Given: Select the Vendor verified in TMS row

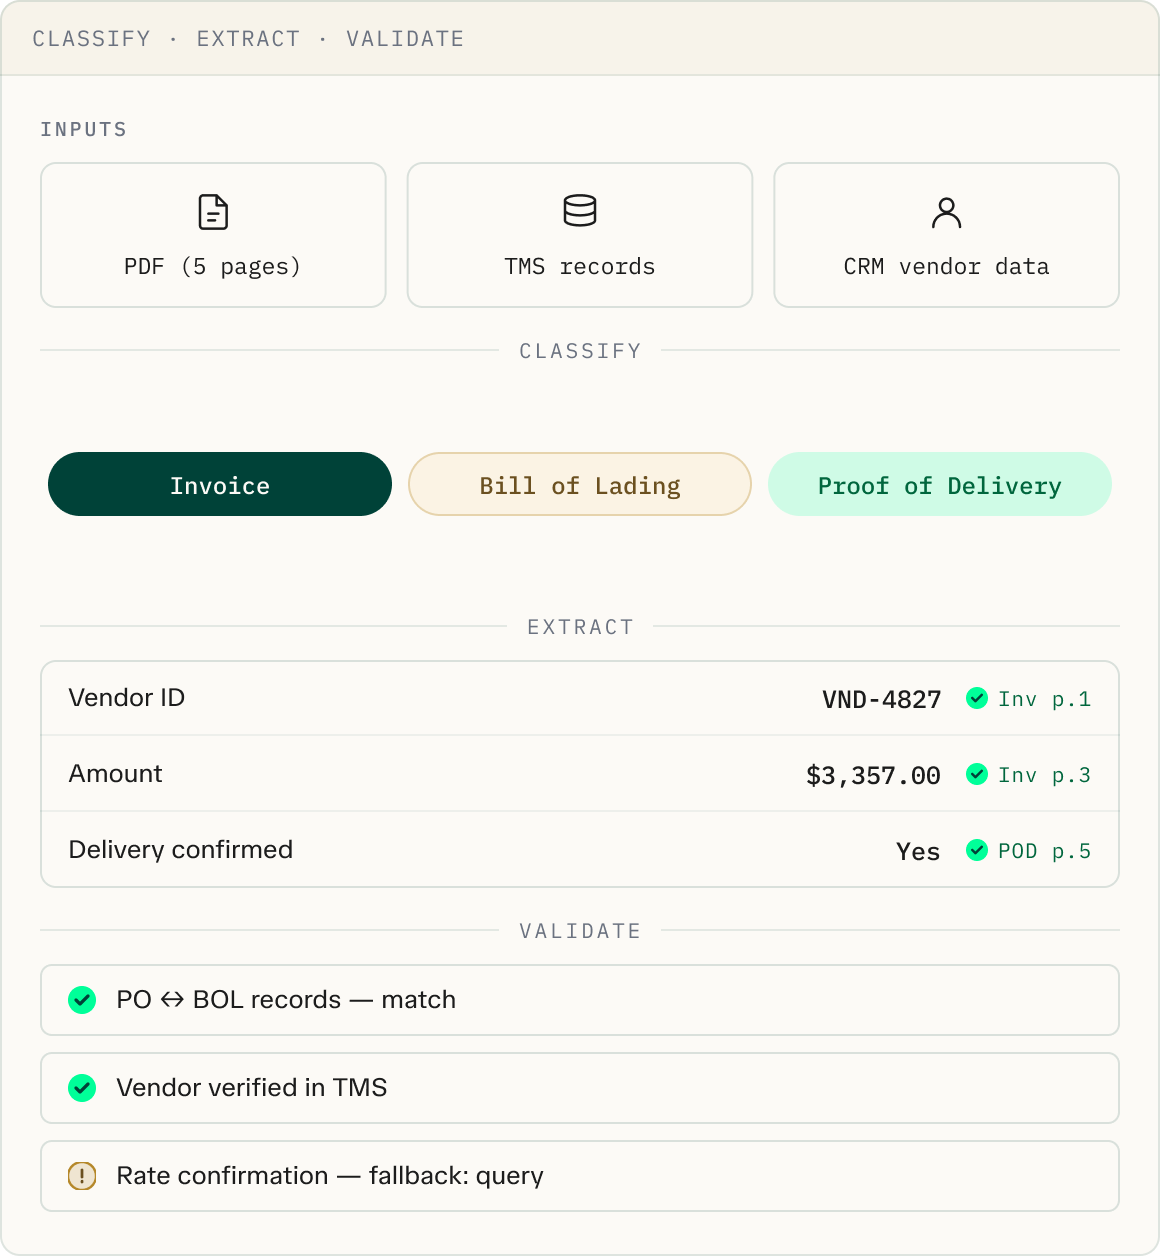Looking at the screenshot, I should [x=580, y=1088].
